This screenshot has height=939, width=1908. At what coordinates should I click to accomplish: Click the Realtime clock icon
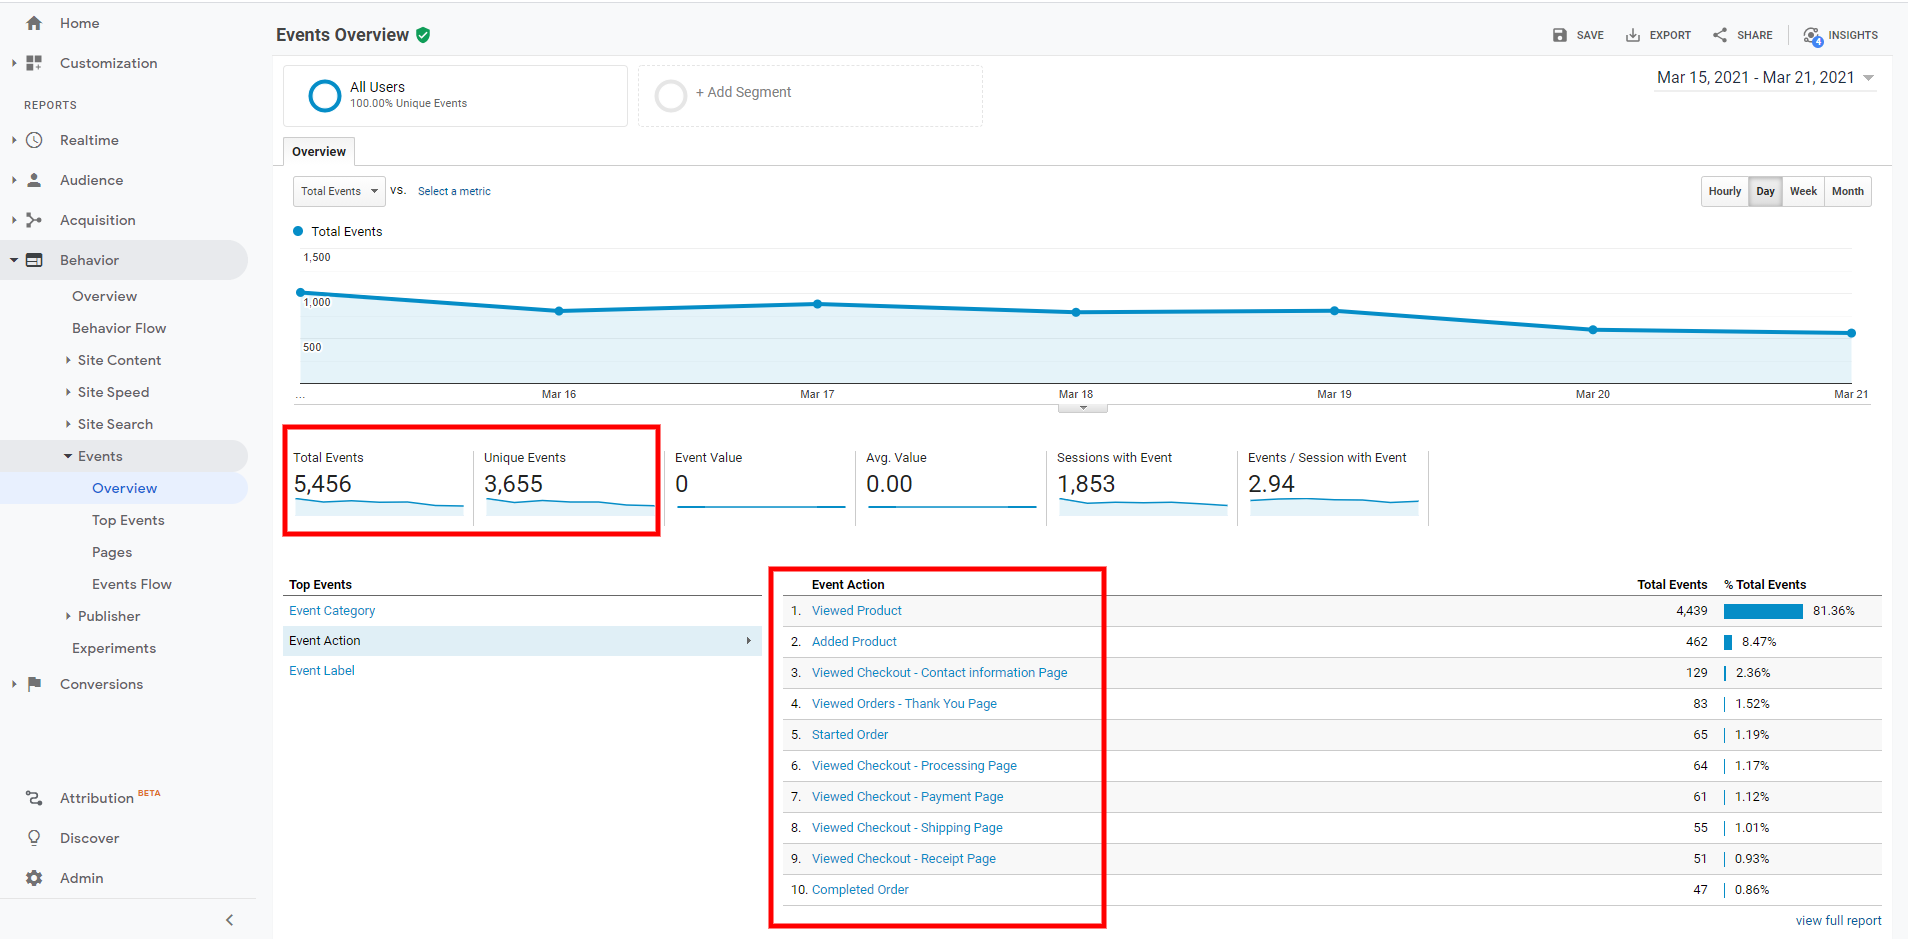[34, 140]
